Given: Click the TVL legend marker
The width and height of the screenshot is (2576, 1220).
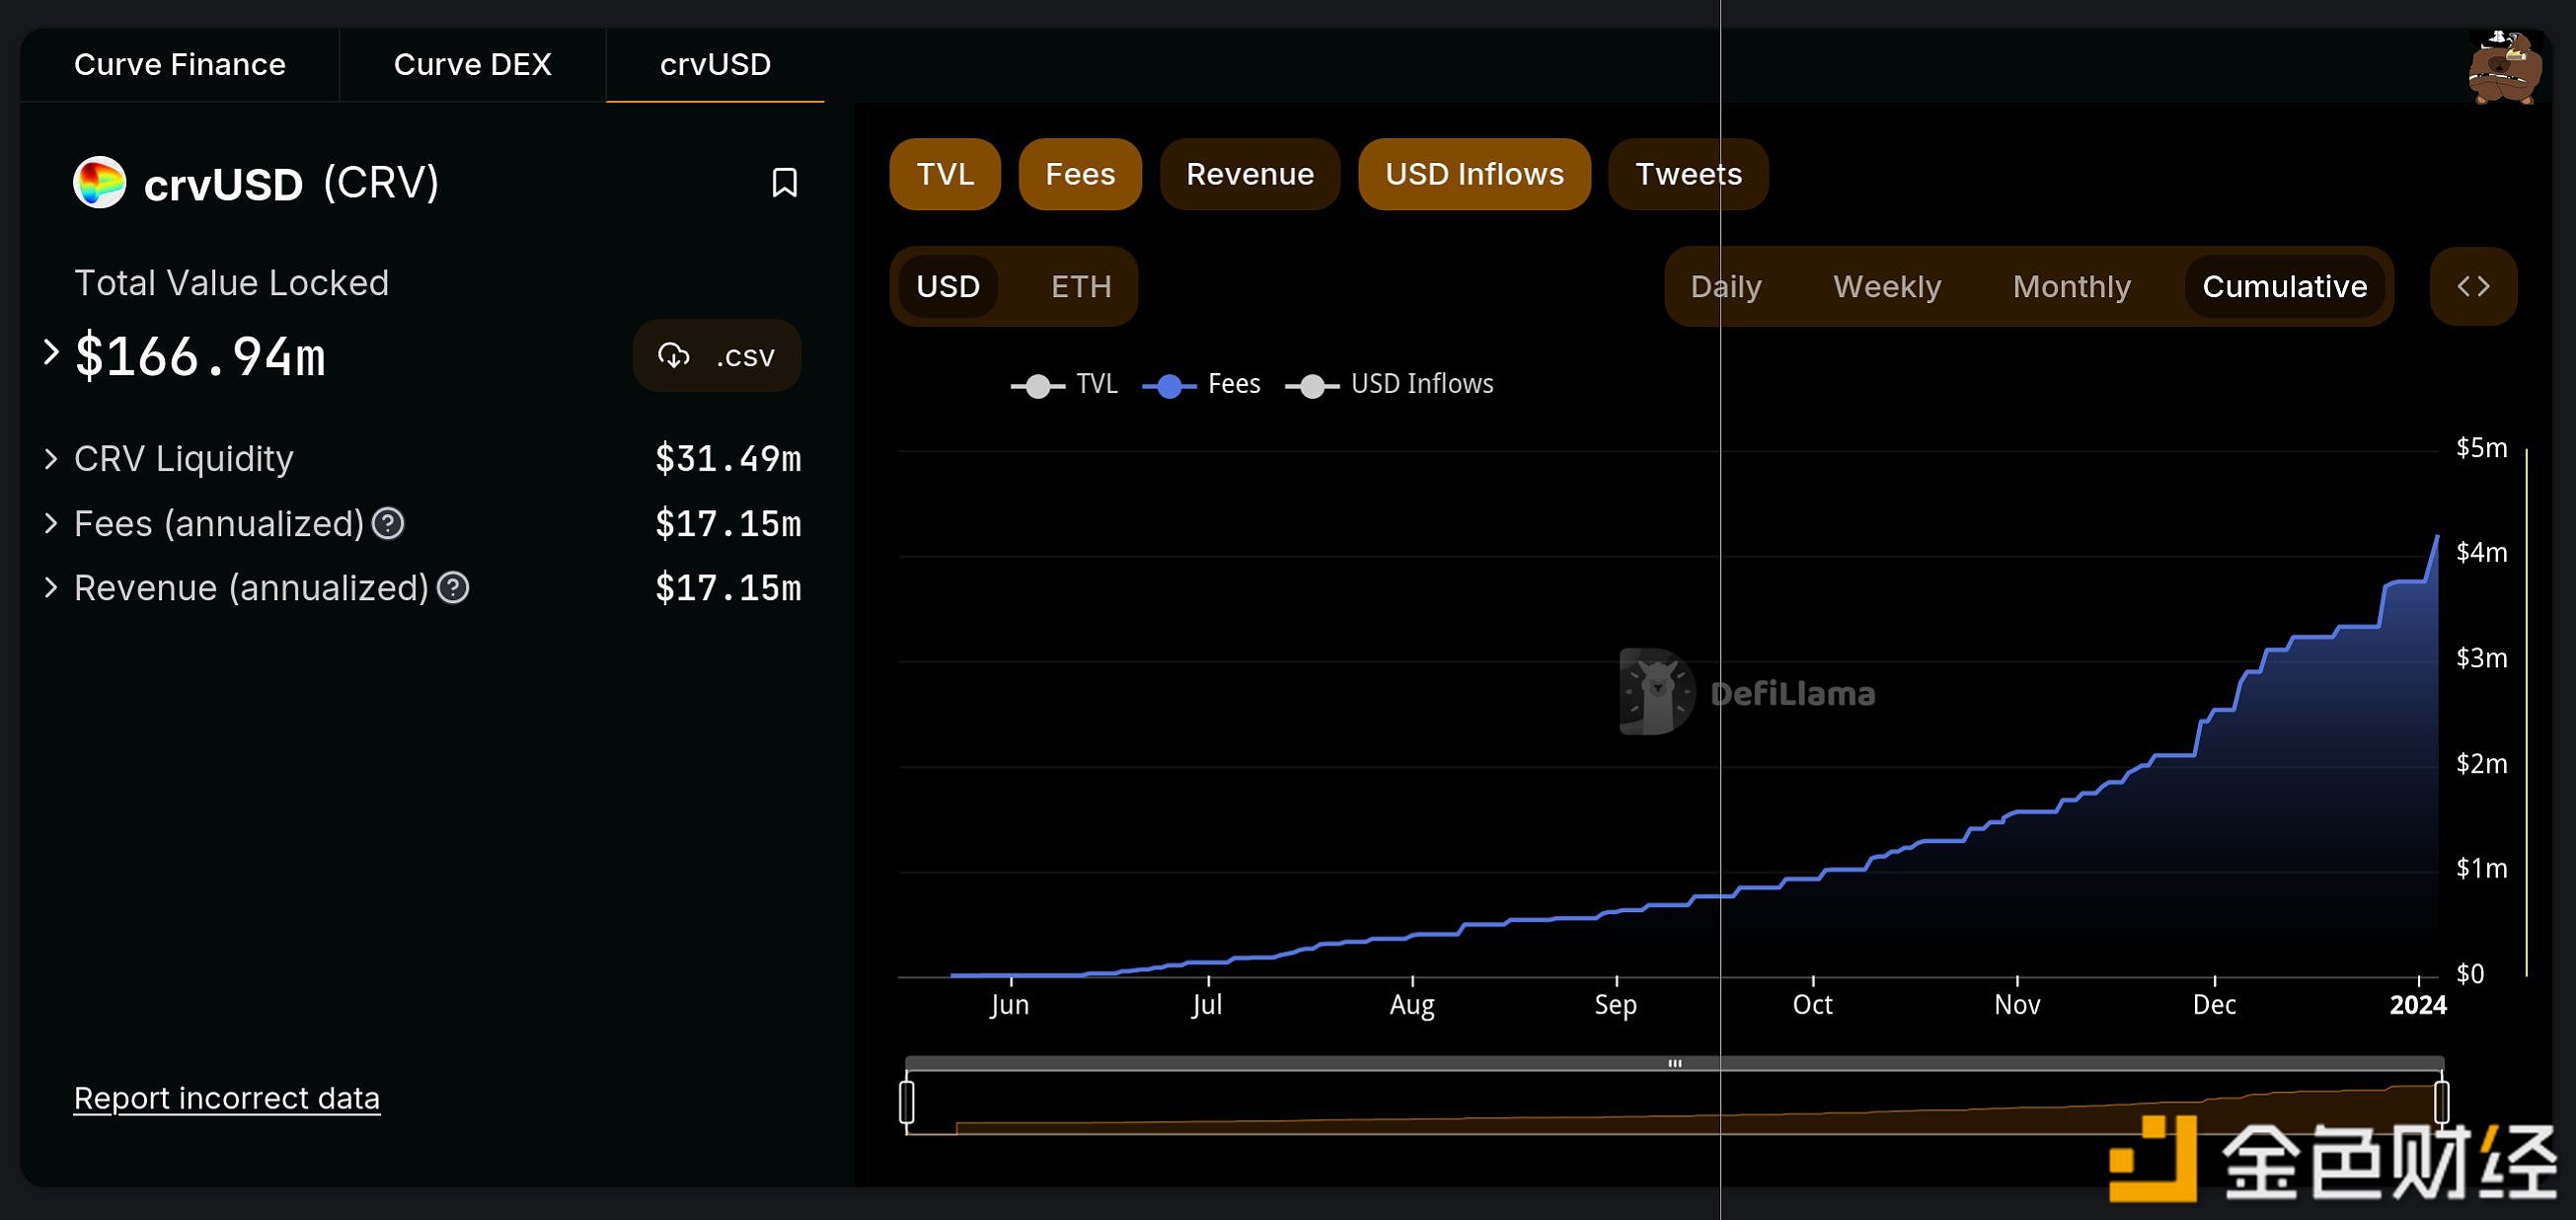Looking at the screenshot, I should tap(1038, 385).
